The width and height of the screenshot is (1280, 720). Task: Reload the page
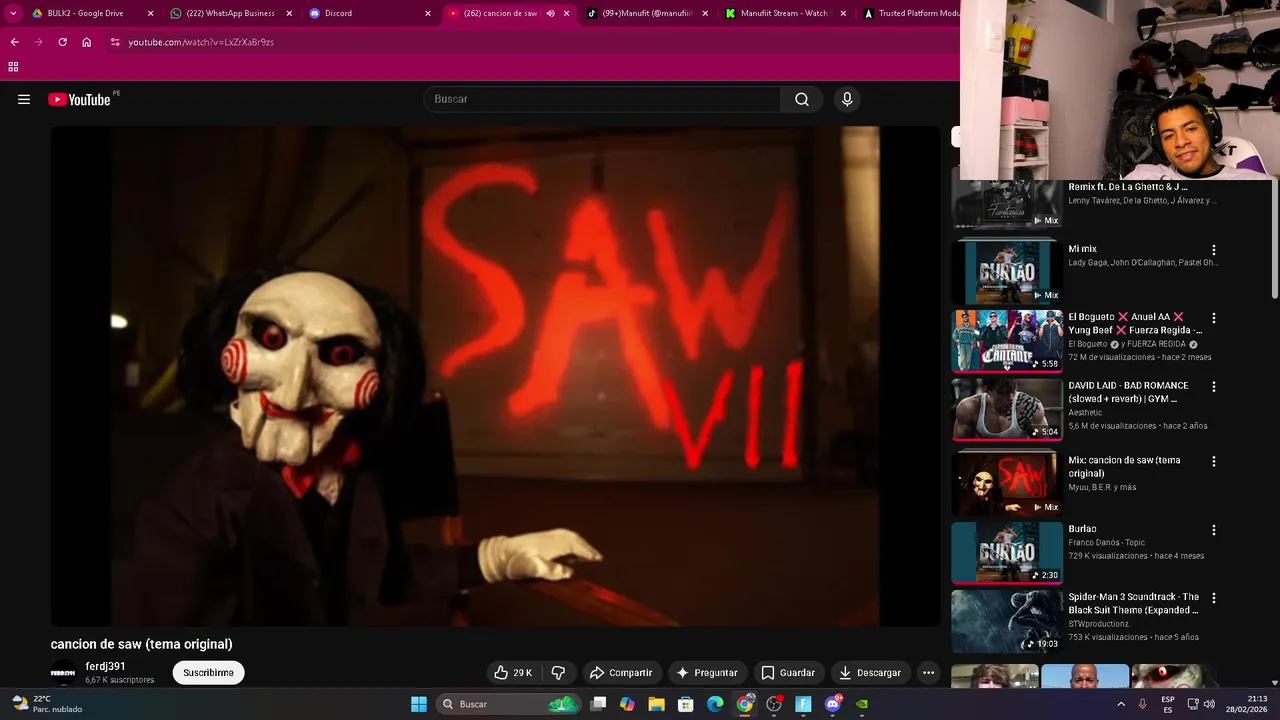(62, 42)
